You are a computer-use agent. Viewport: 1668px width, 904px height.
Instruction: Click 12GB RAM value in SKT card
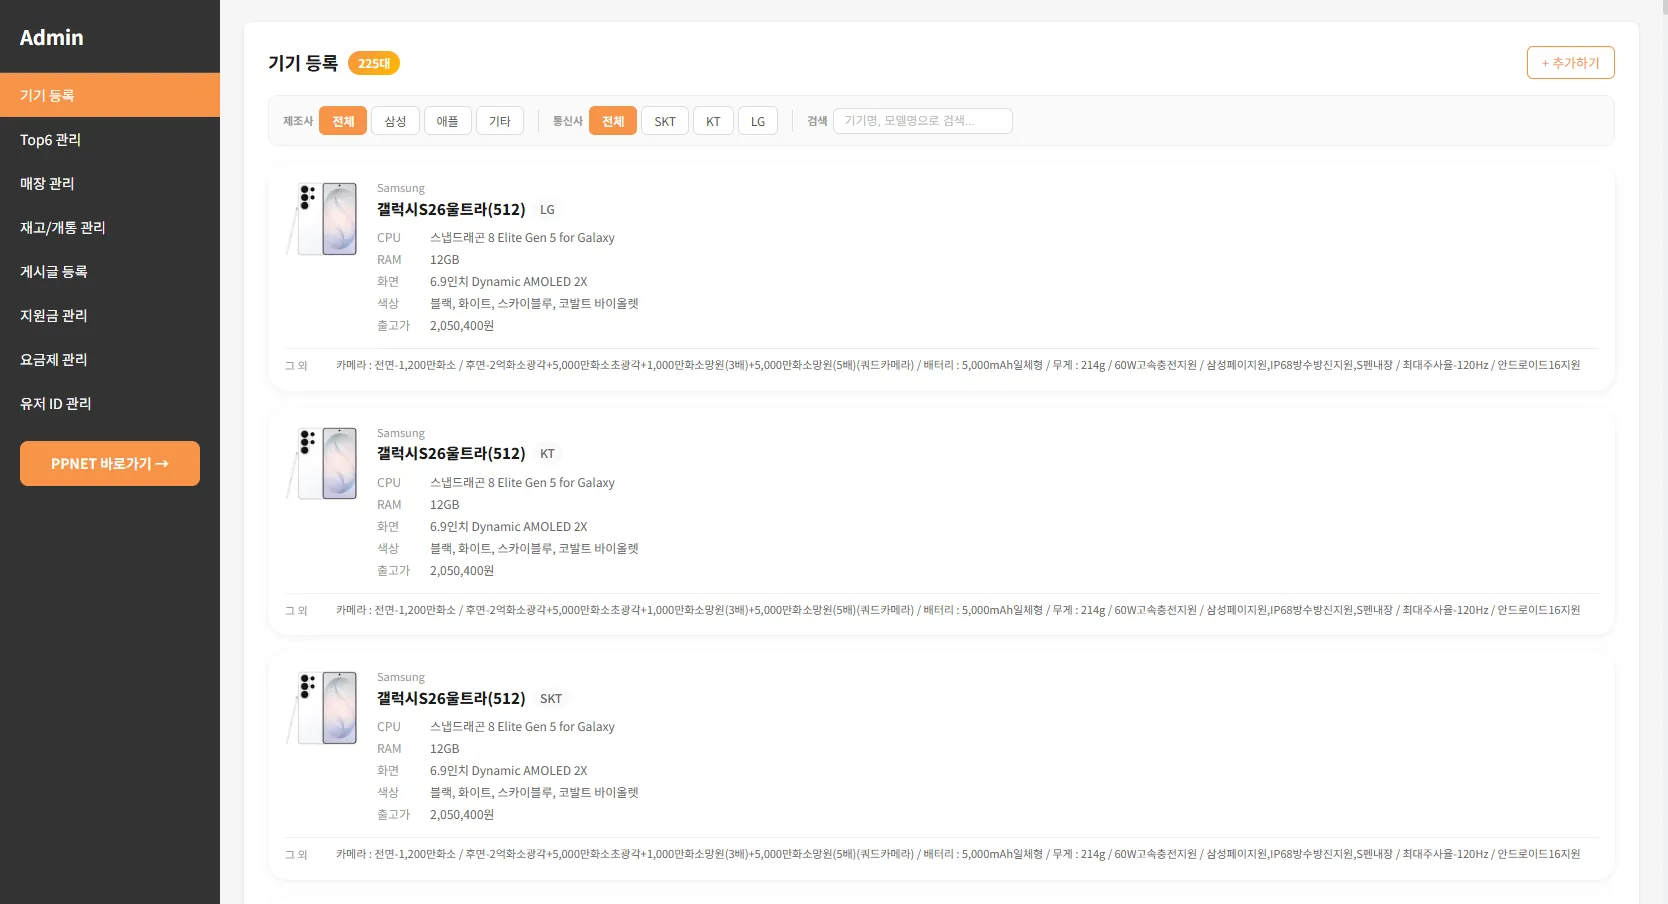point(445,749)
